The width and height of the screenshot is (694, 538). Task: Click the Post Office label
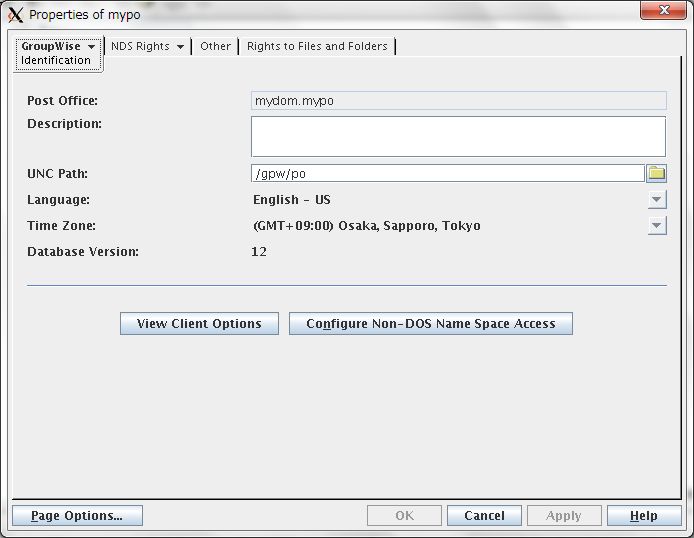(x=62, y=100)
